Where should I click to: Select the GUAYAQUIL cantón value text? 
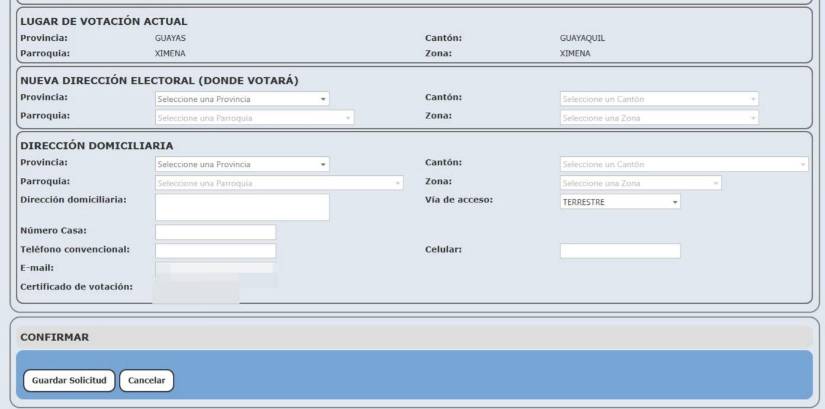[582, 38]
